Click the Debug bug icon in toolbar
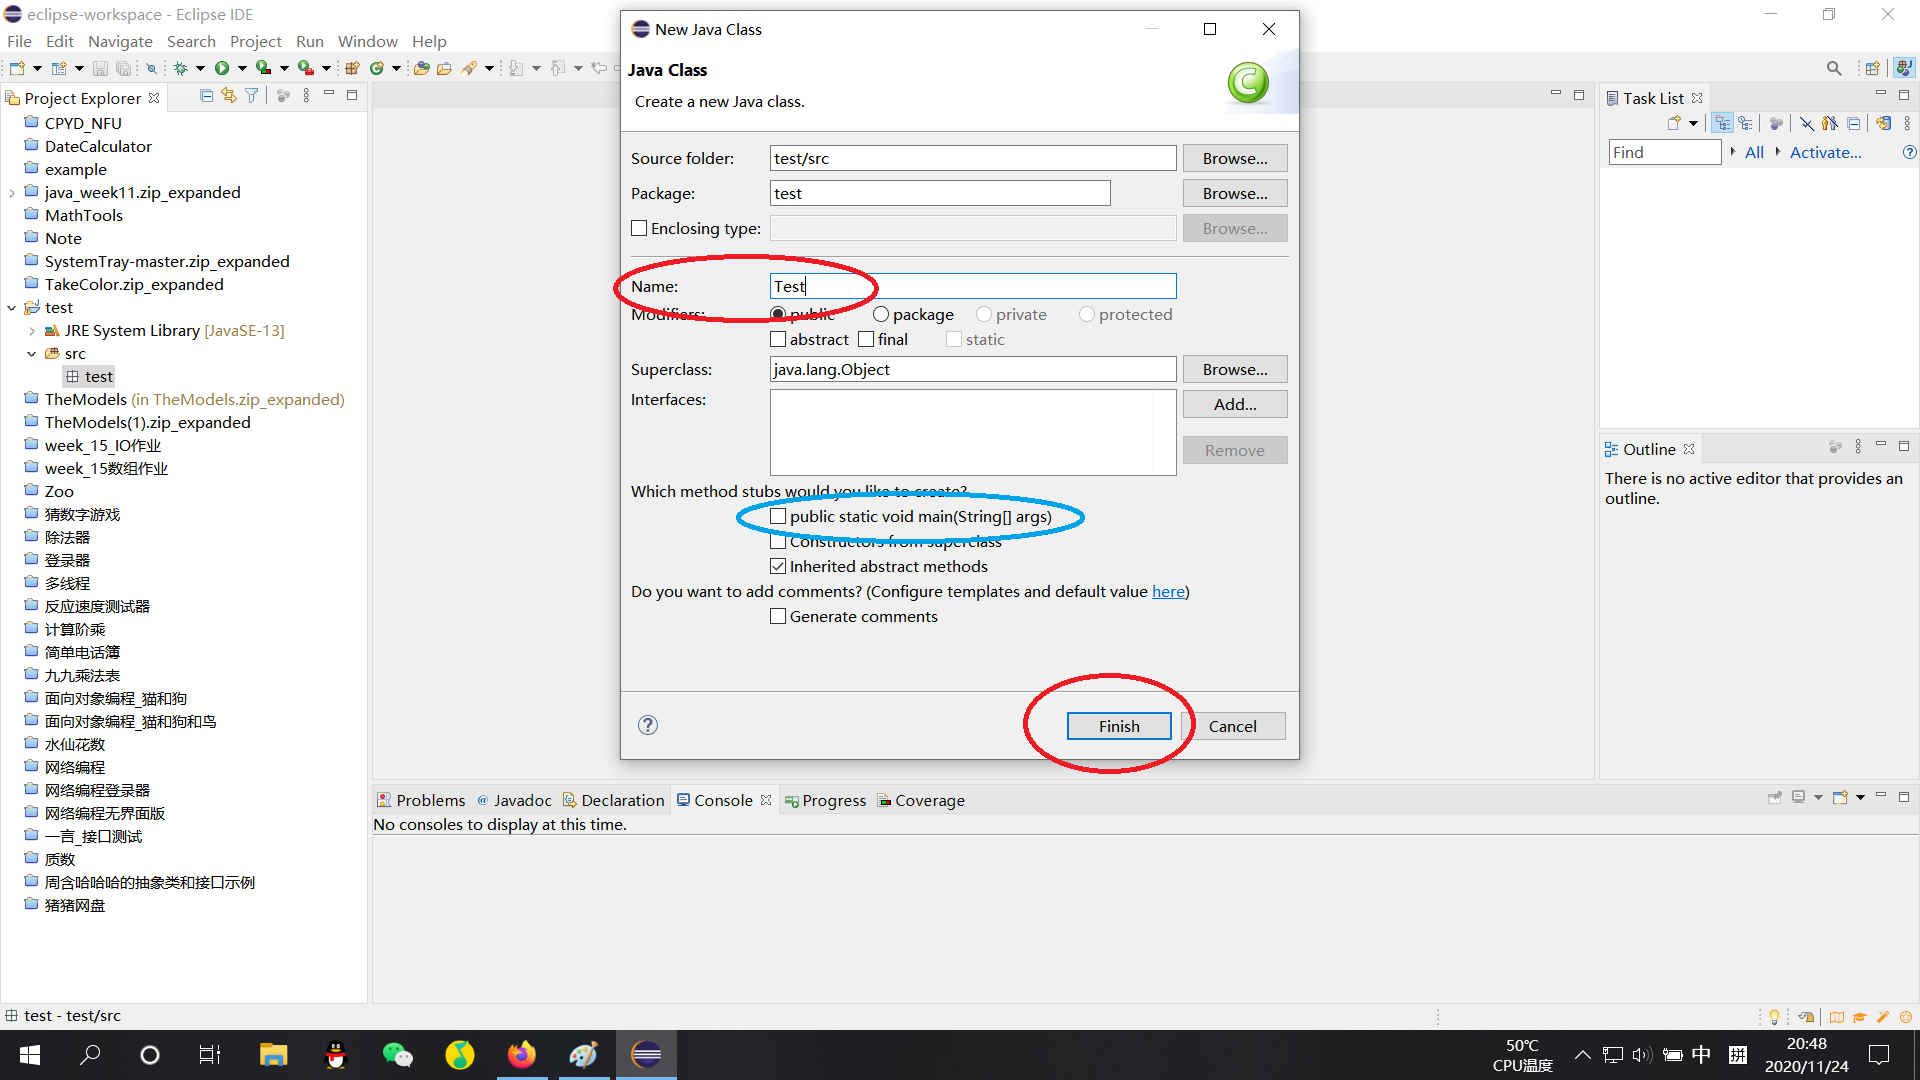Image resolution: width=1920 pixels, height=1080 pixels. (x=181, y=68)
